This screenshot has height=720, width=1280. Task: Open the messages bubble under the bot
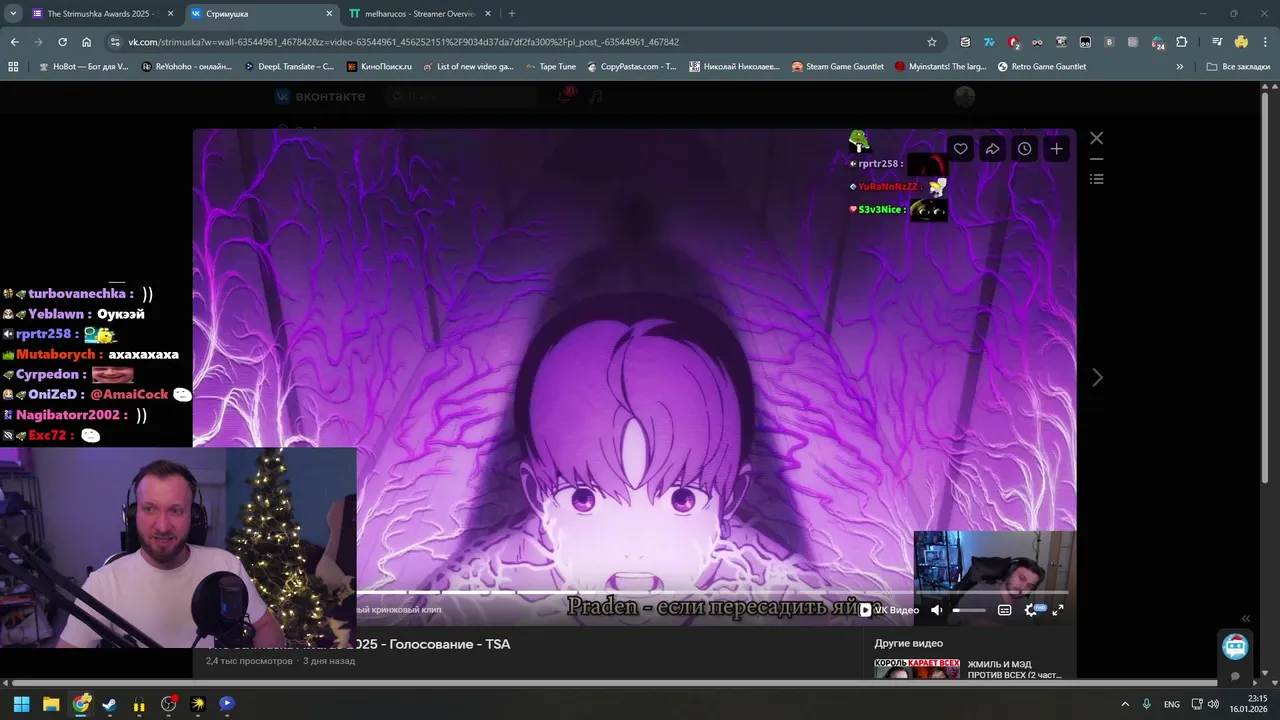click(x=1235, y=676)
